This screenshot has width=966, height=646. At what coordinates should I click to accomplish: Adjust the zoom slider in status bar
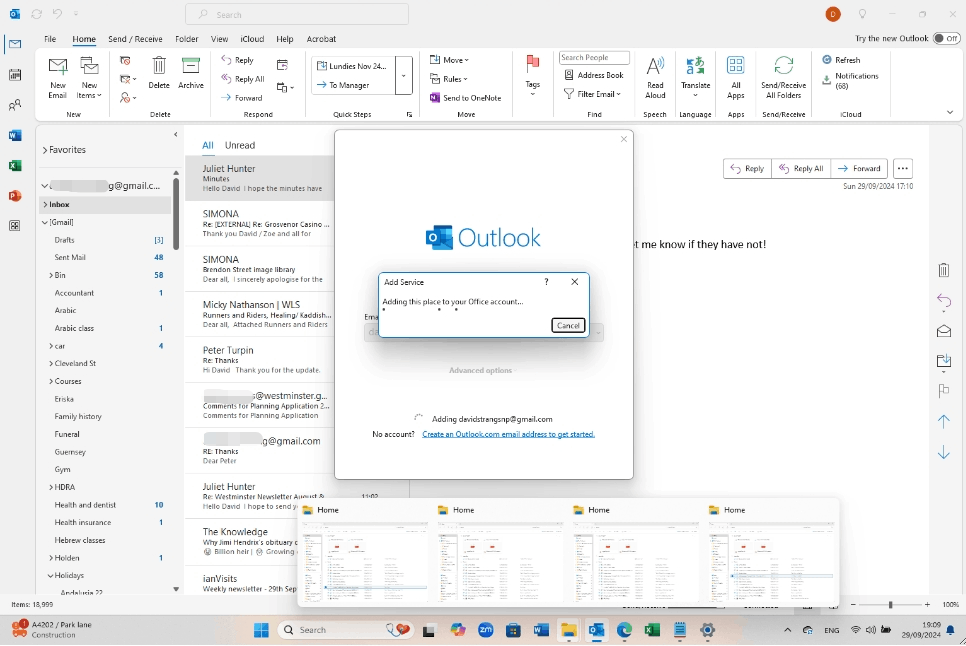coord(890,605)
